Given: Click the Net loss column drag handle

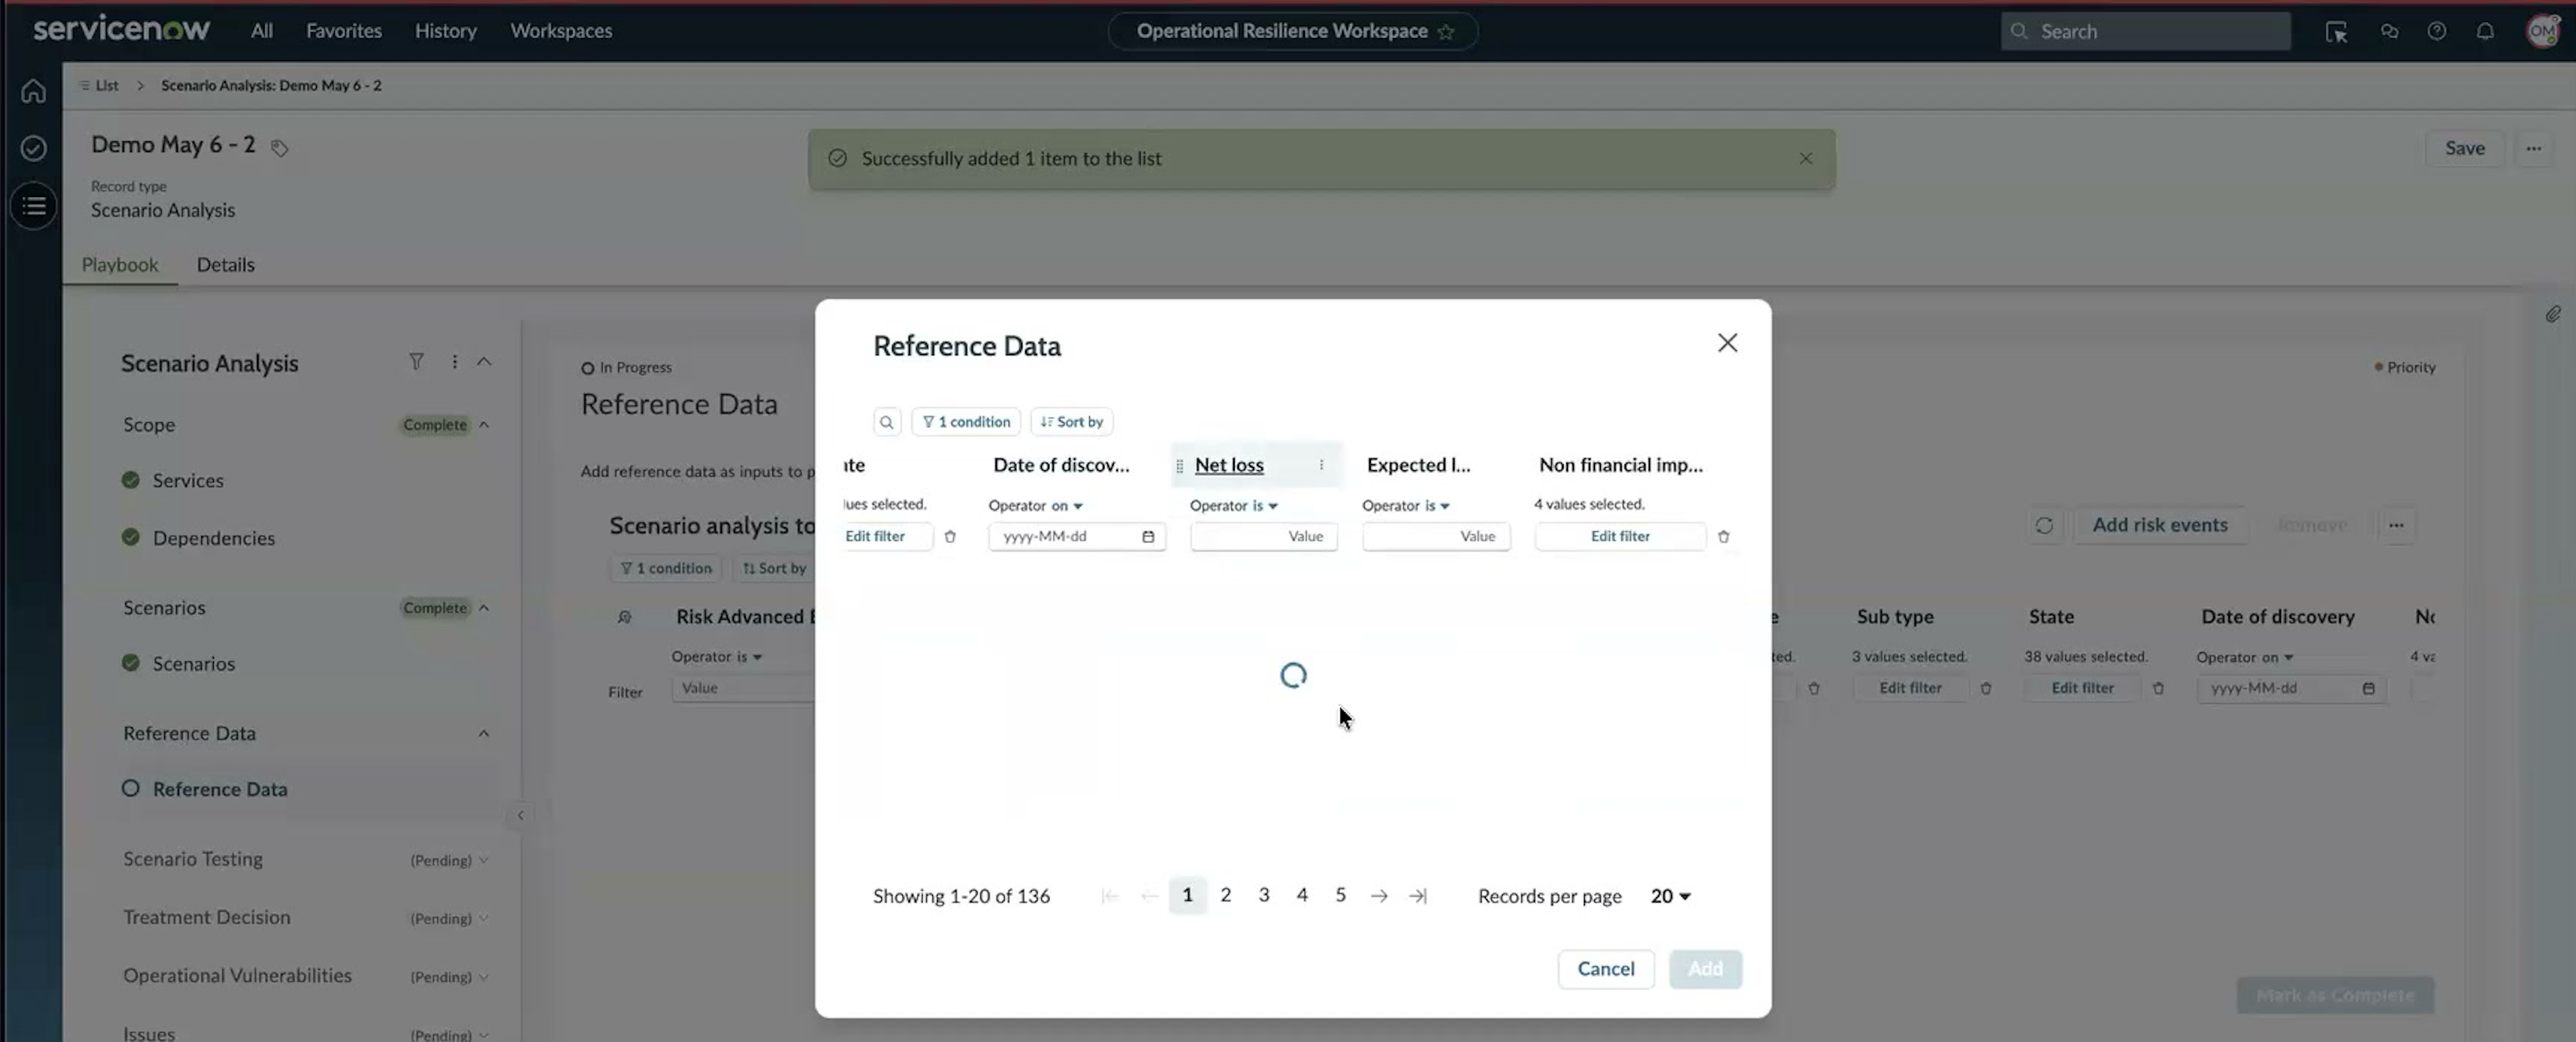Looking at the screenshot, I should 1179,466.
